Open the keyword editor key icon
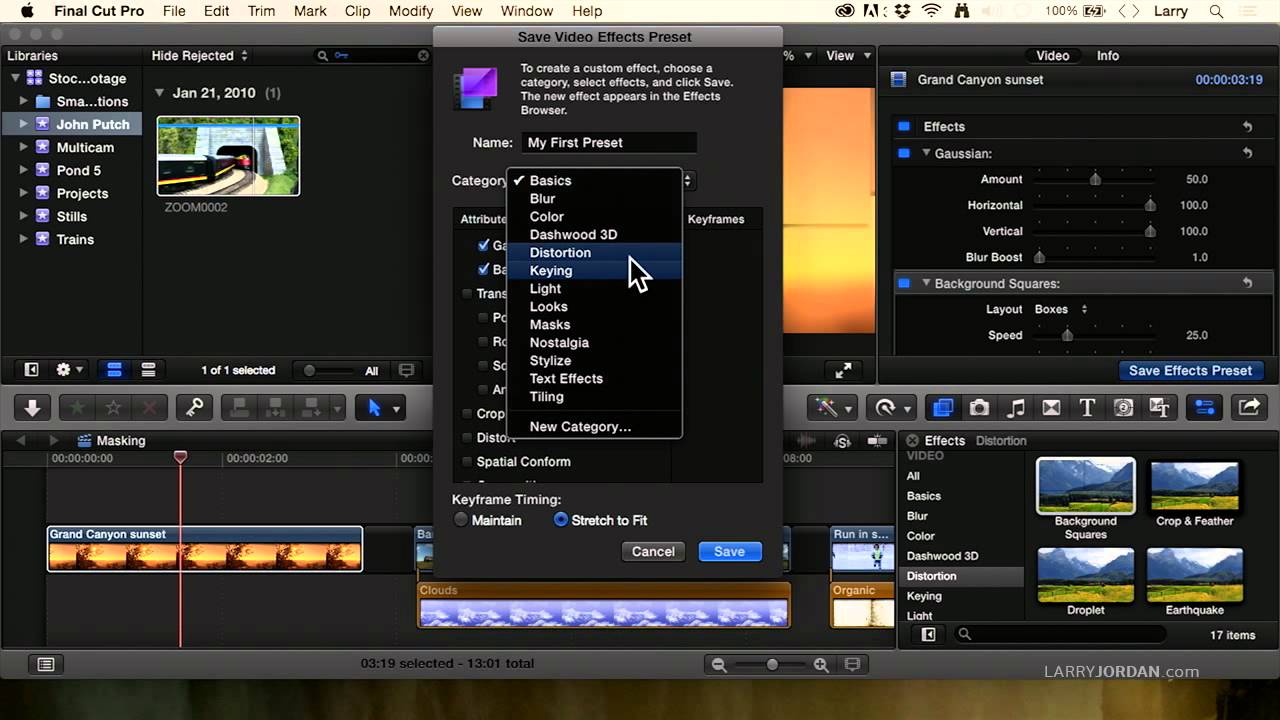The height and width of the screenshot is (720, 1280). (194, 407)
